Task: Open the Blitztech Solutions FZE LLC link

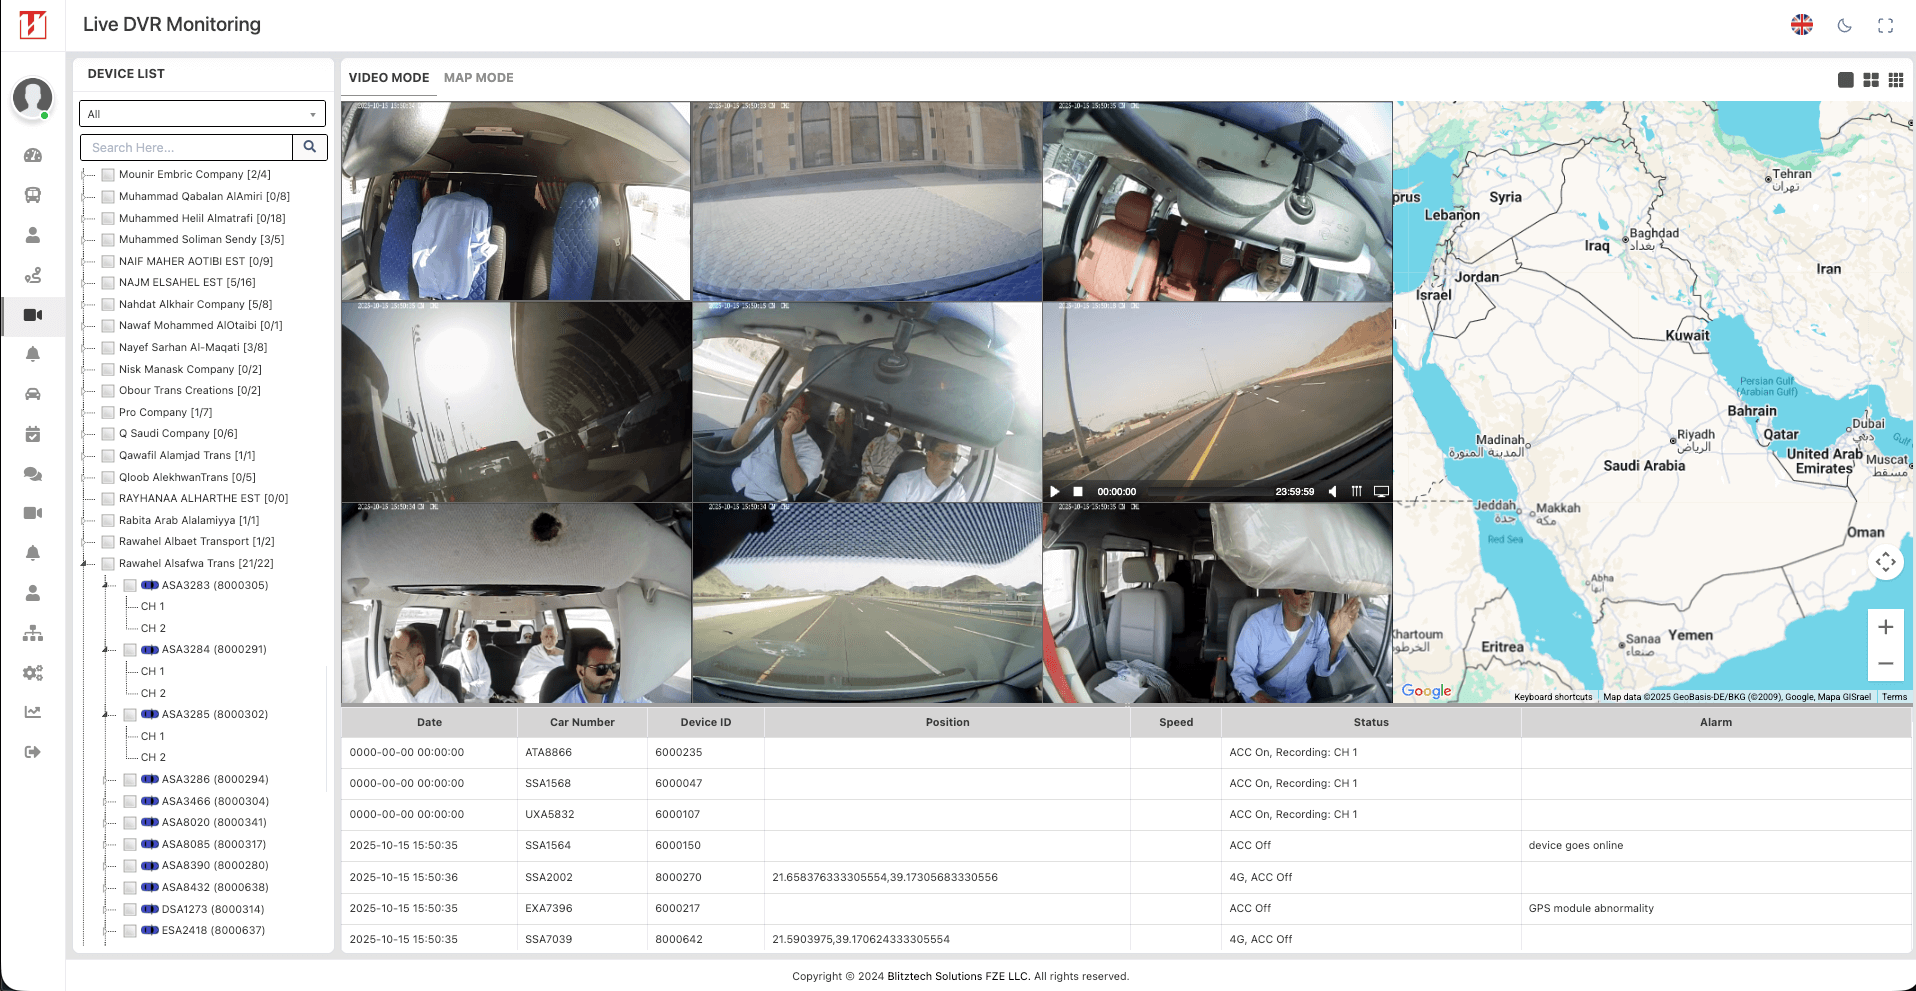Action: tap(957, 976)
